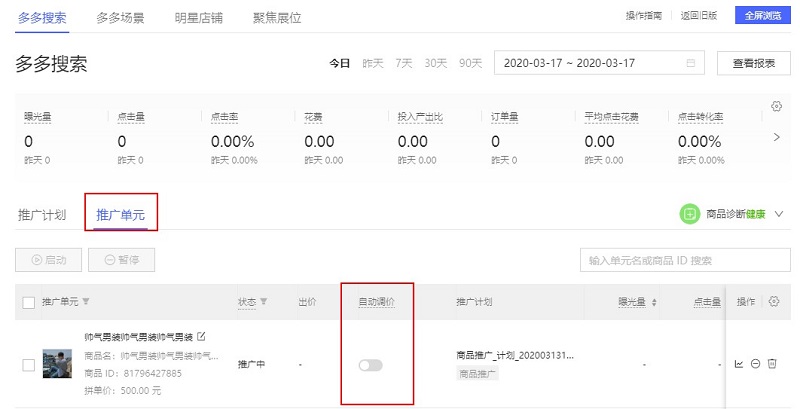Click the 平均点击花费 metric label
800x409 pixels.
pyautogui.click(x=612, y=117)
